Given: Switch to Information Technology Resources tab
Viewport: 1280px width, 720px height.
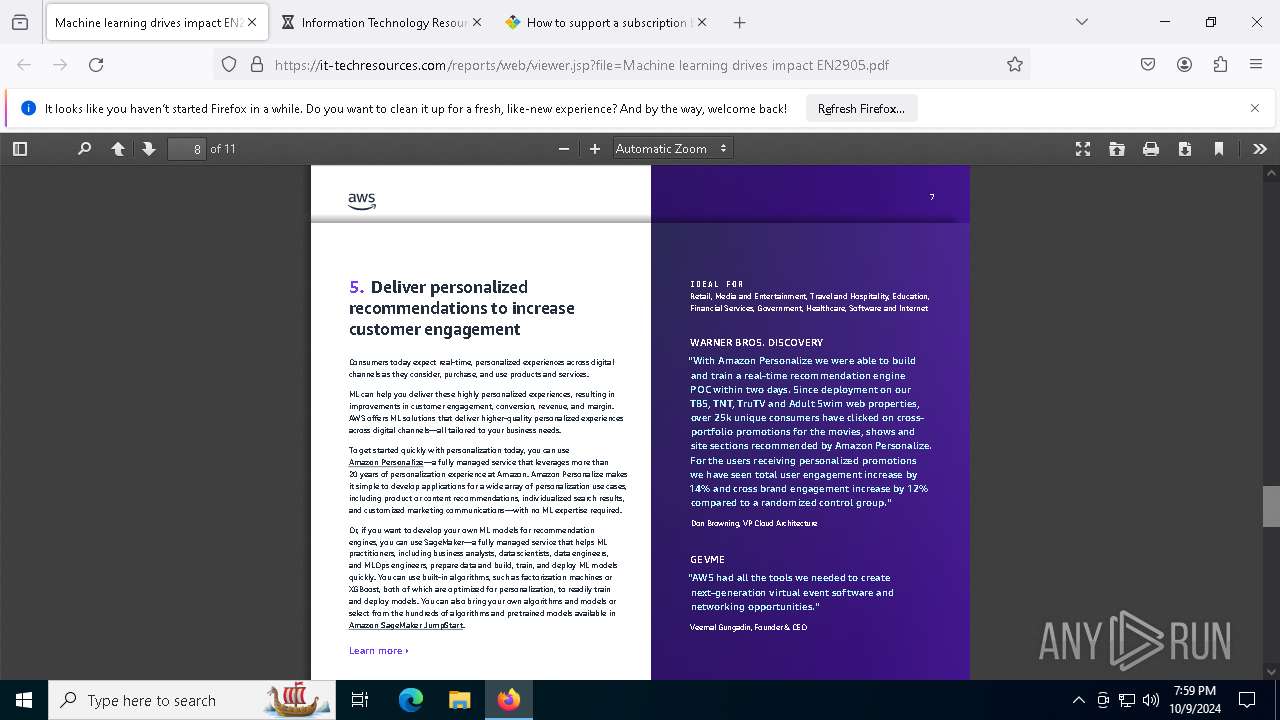Looking at the screenshot, I should coord(382,22).
